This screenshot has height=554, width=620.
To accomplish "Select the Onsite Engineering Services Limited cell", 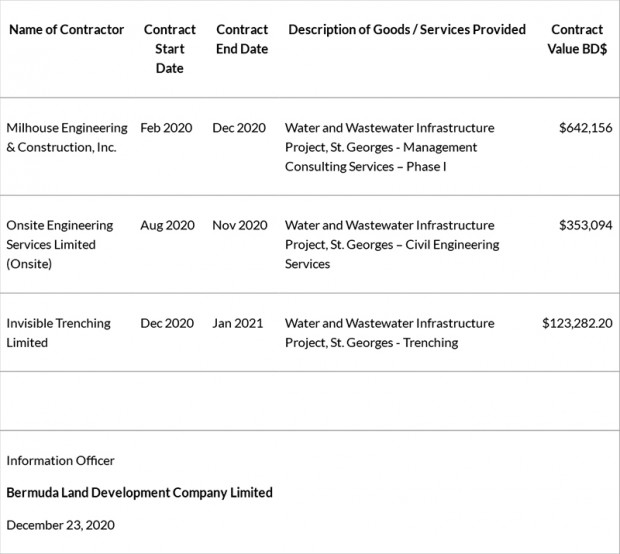I will [x=60, y=245].
